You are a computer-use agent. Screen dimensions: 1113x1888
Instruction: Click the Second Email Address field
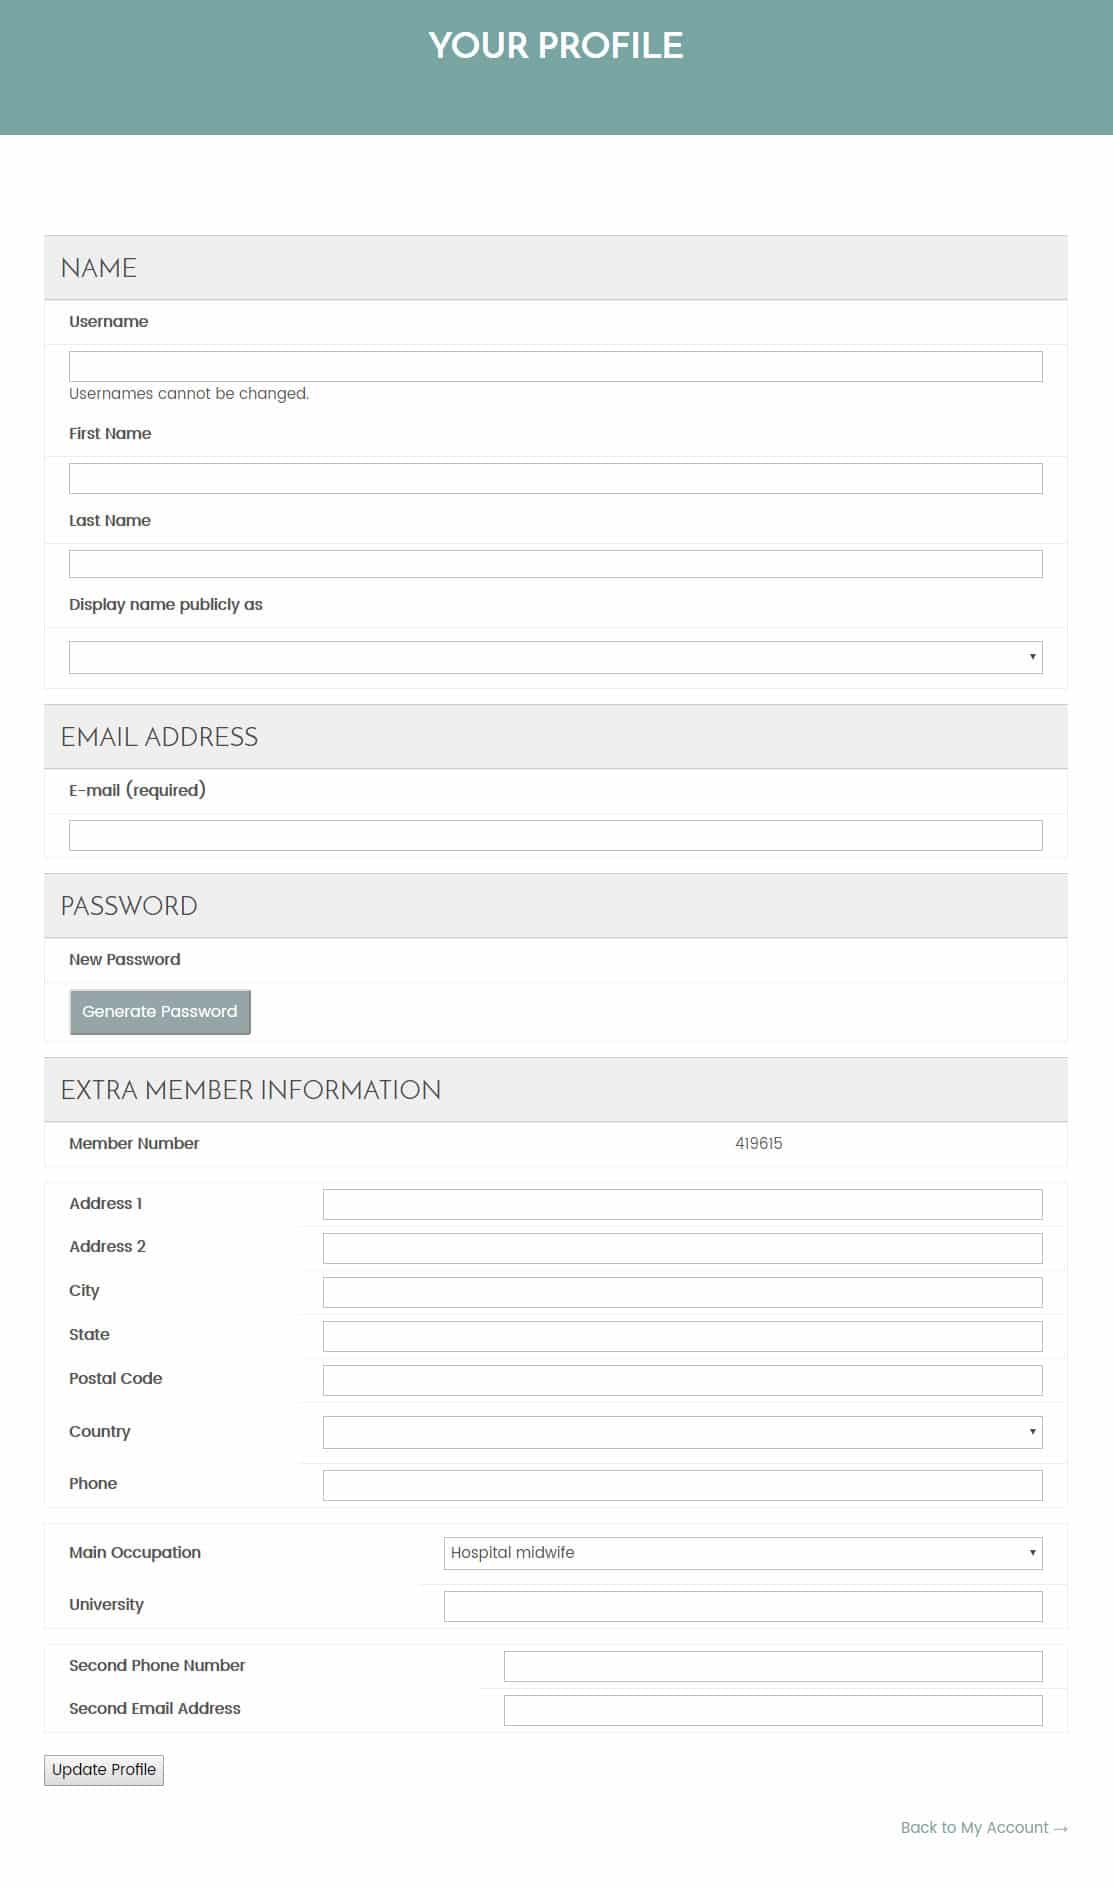[x=772, y=1710]
